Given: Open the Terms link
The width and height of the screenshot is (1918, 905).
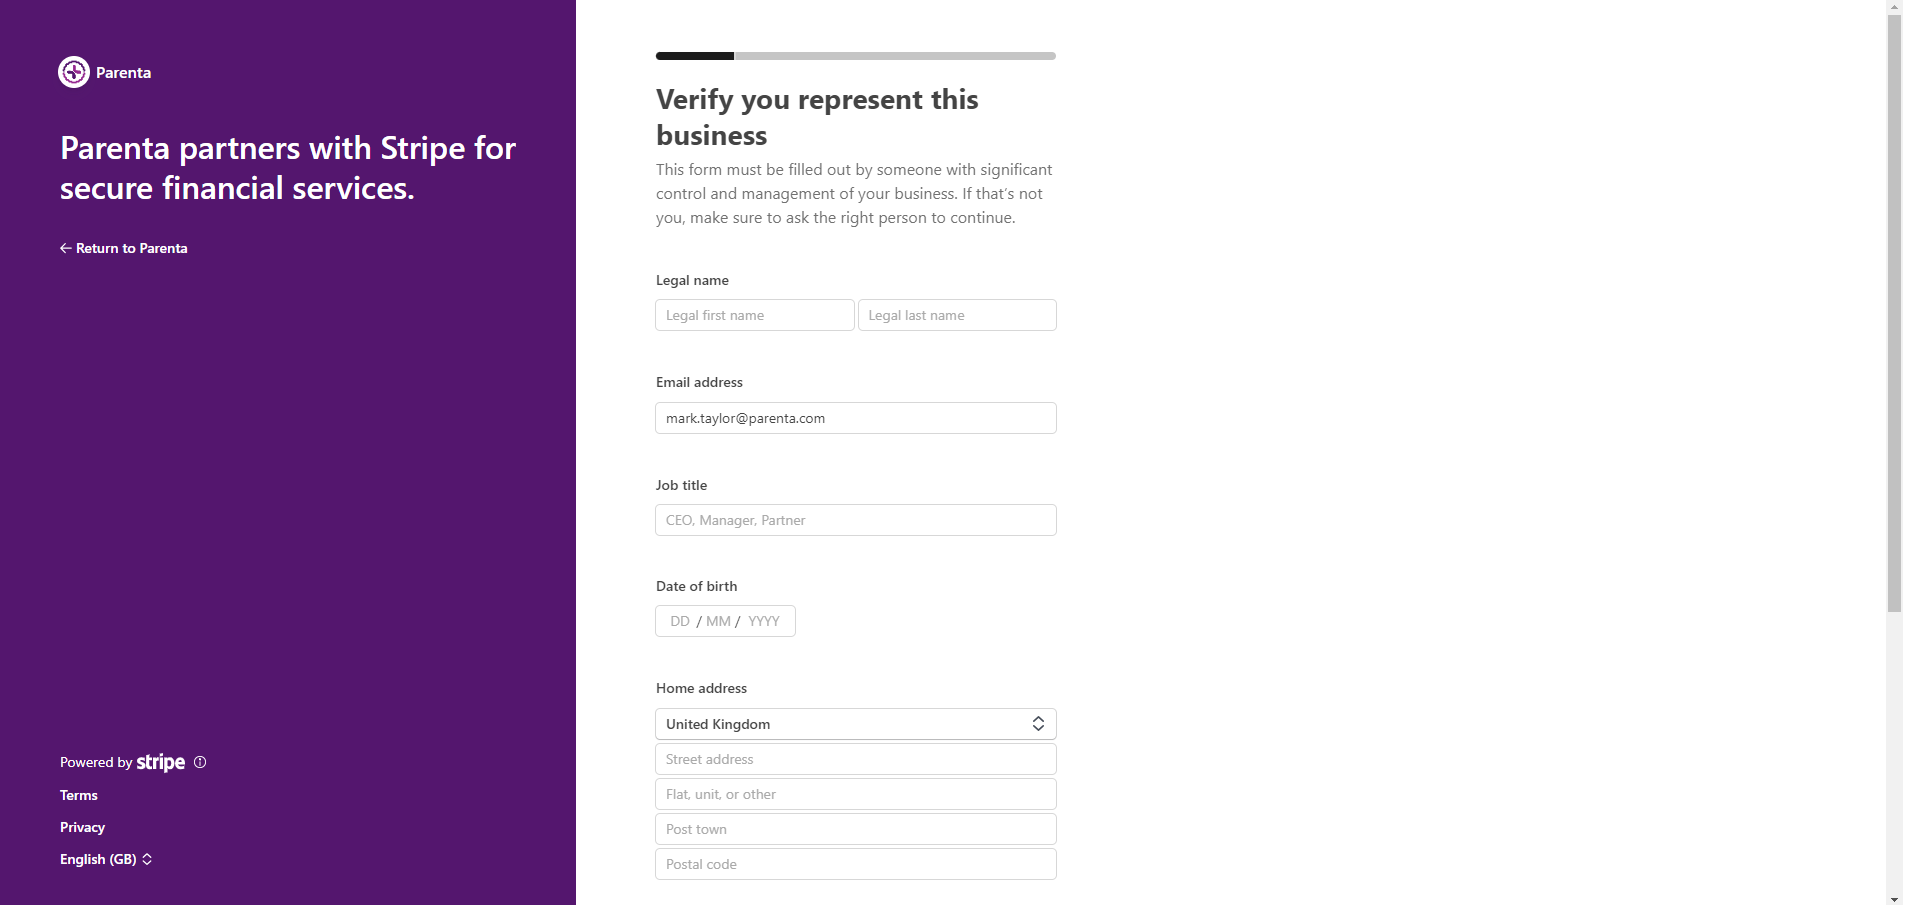Looking at the screenshot, I should [79, 795].
